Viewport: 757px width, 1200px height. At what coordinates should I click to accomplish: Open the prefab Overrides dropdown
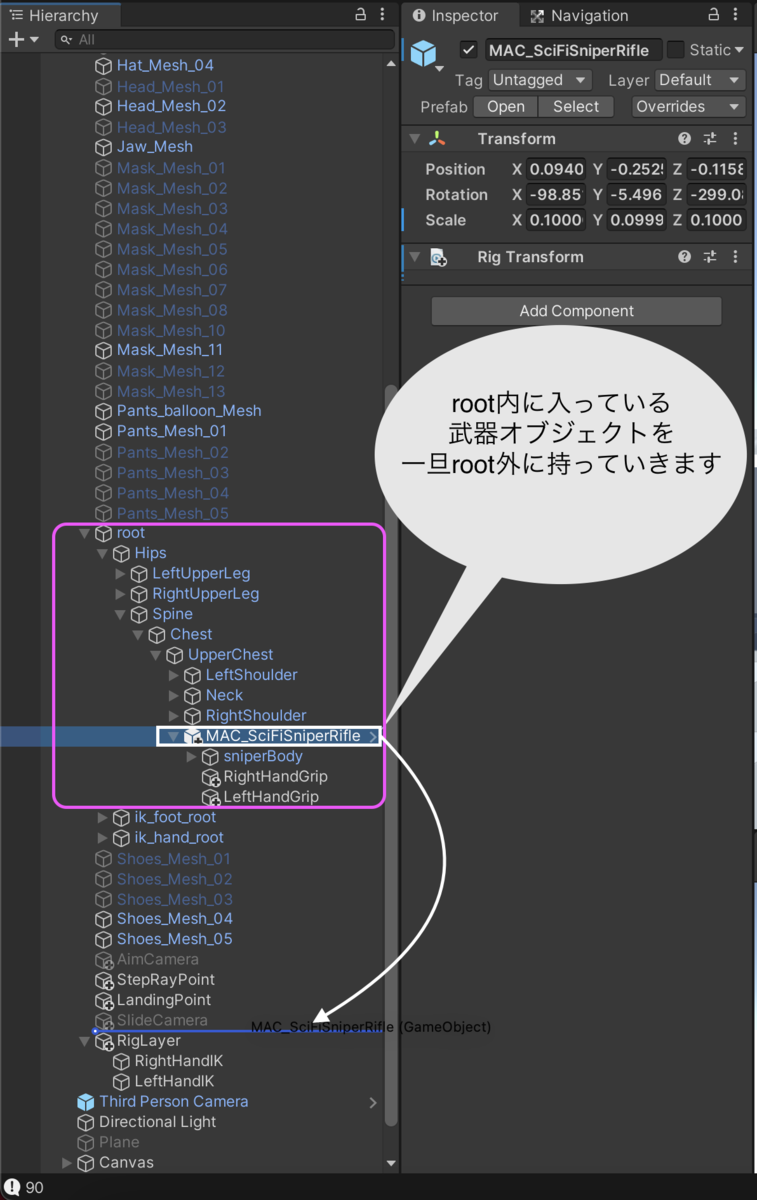tap(689, 107)
